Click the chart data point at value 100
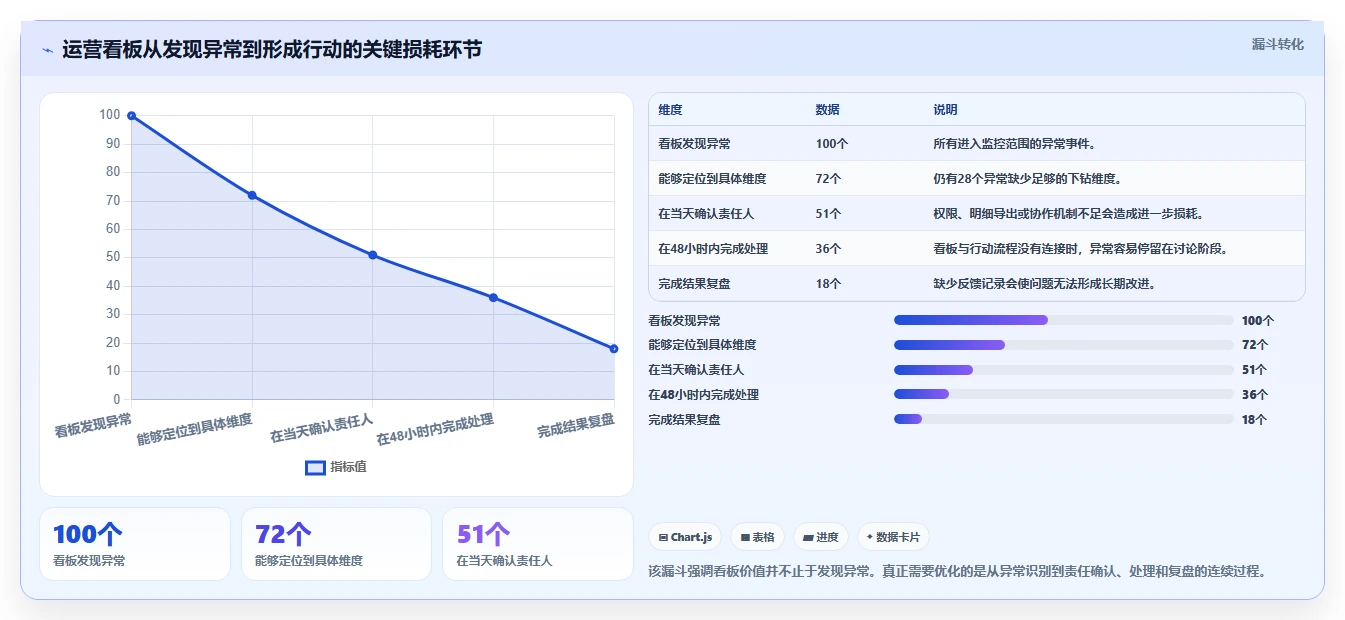The width and height of the screenshot is (1345, 620). [131, 116]
